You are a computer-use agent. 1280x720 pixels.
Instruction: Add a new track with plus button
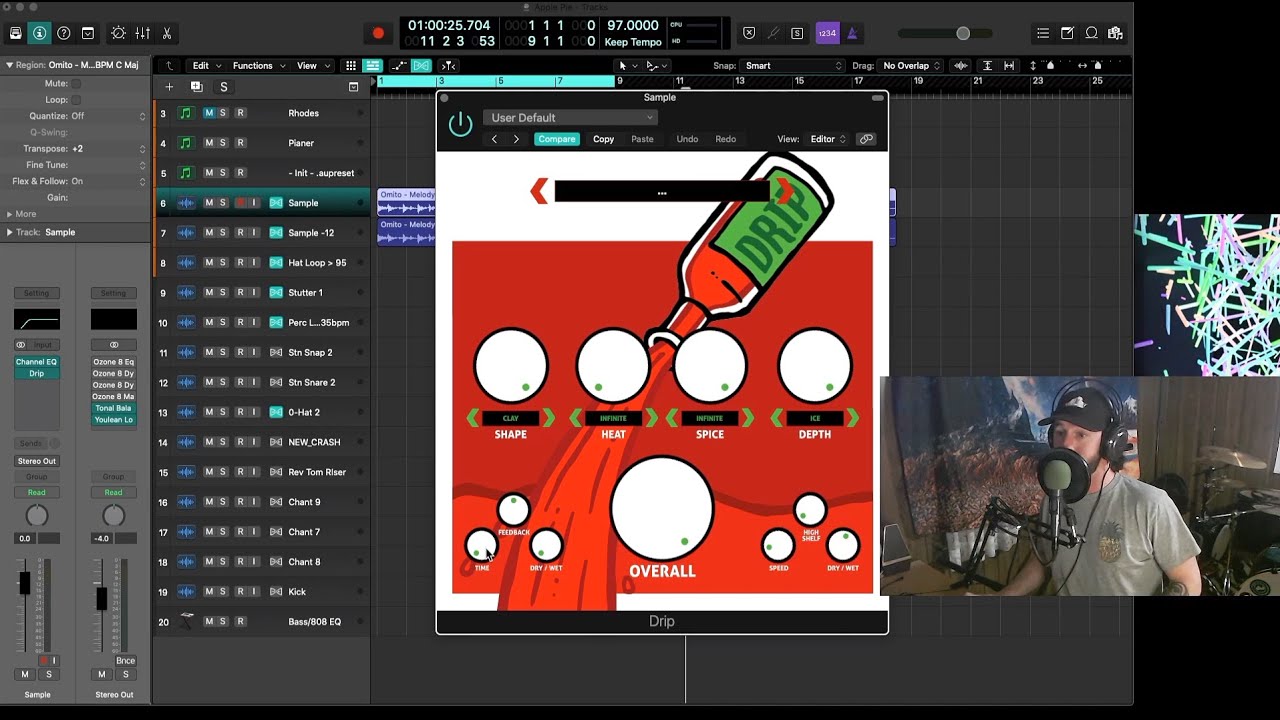(x=169, y=87)
